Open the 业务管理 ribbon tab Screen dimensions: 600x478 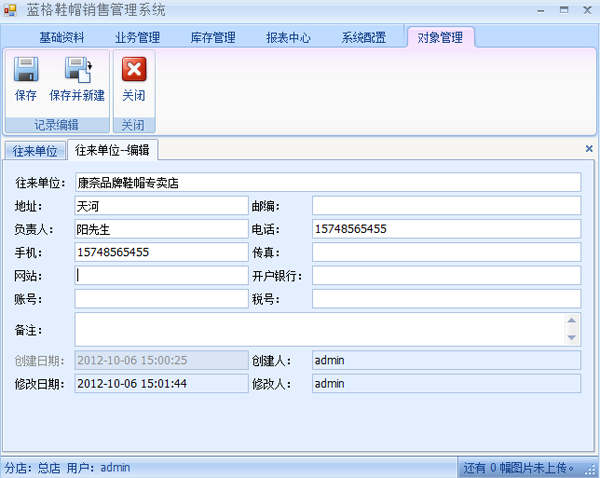coord(137,38)
